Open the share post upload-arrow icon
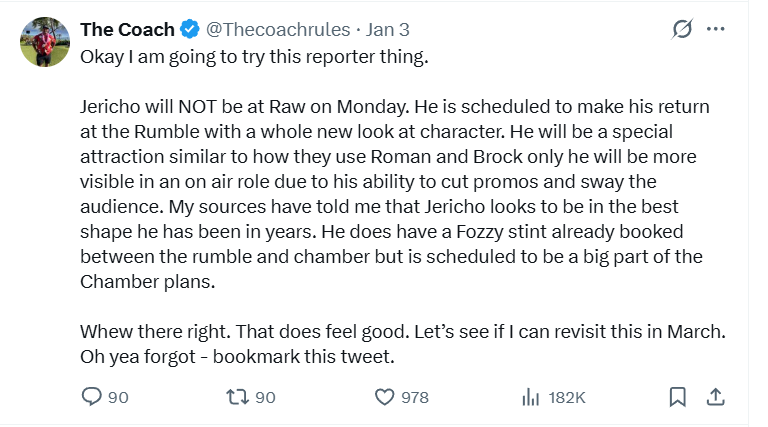This screenshot has width=768, height=427. [x=715, y=397]
